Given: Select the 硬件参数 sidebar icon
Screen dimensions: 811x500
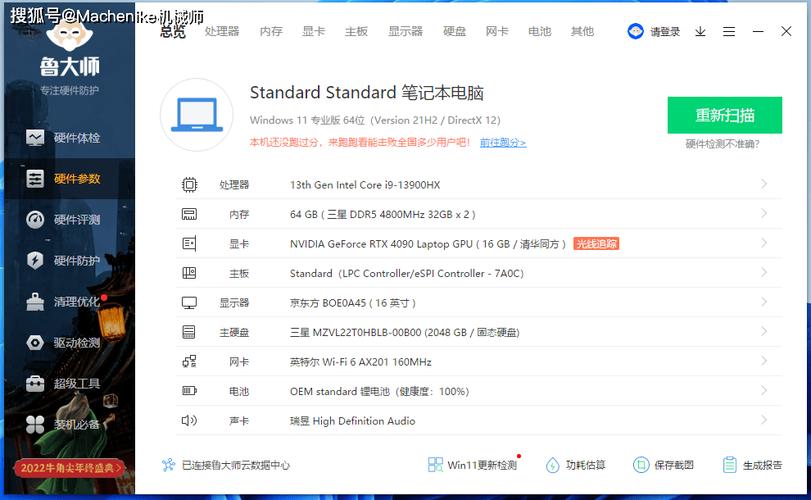Looking at the screenshot, I should pos(35,179).
